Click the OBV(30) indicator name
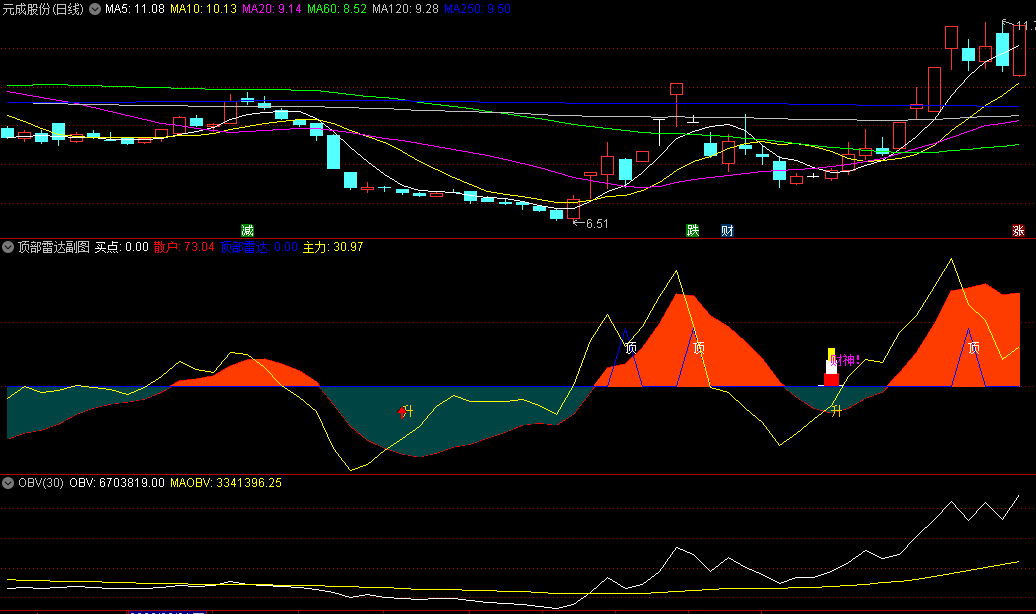Viewport: 1036px width, 614px height. tap(41, 483)
